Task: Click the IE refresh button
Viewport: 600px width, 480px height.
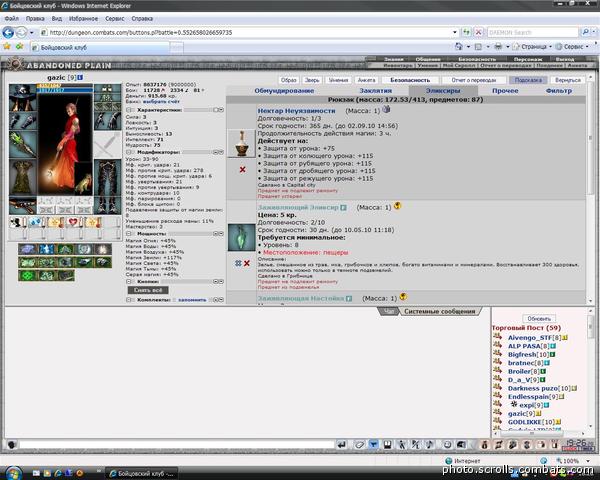Action: (466, 32)
